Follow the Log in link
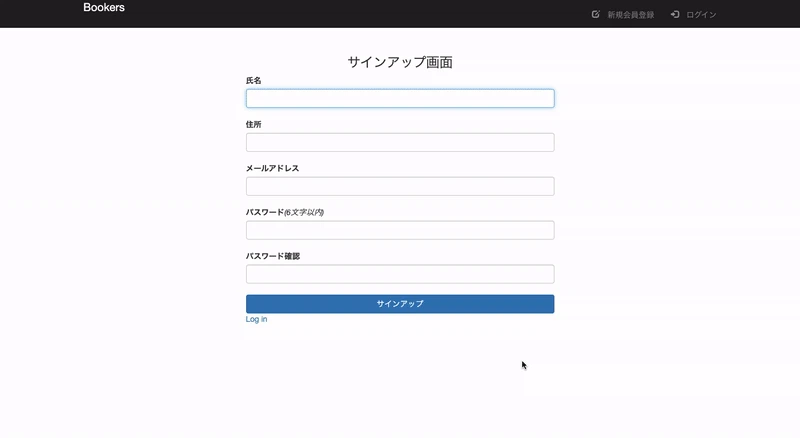Image resolution: width=800 pixels, height=438 pixels. point(256,319)
